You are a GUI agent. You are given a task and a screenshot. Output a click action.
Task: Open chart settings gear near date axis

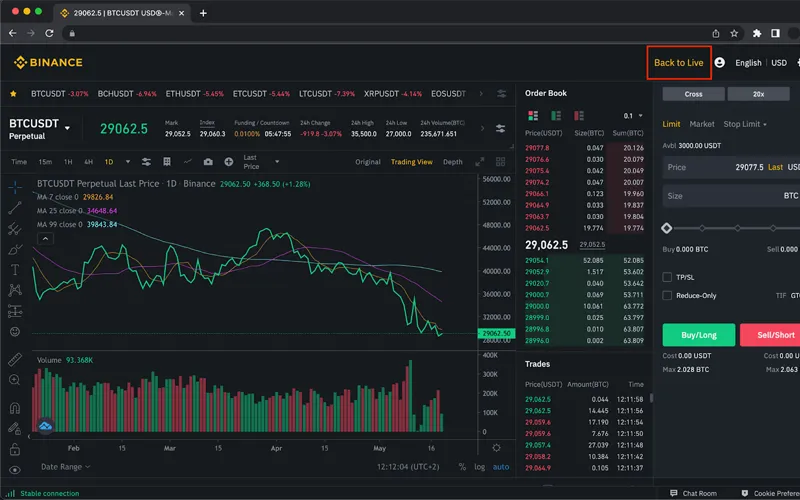tap(496, 448)
